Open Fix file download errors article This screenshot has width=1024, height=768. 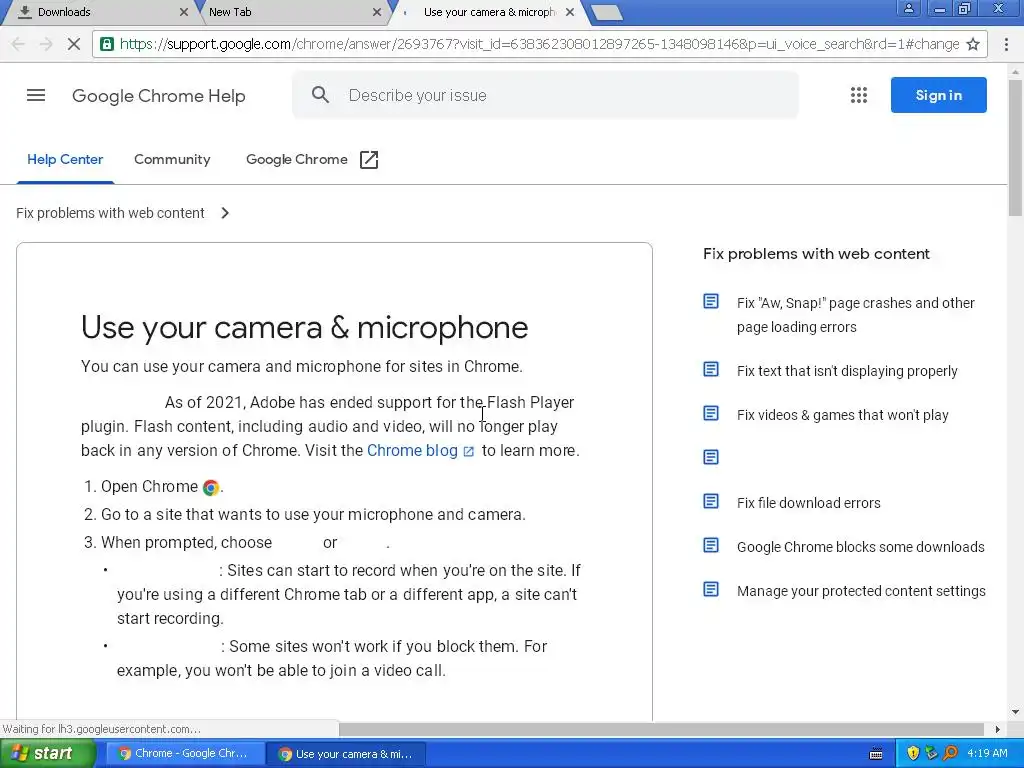point(808,503)
